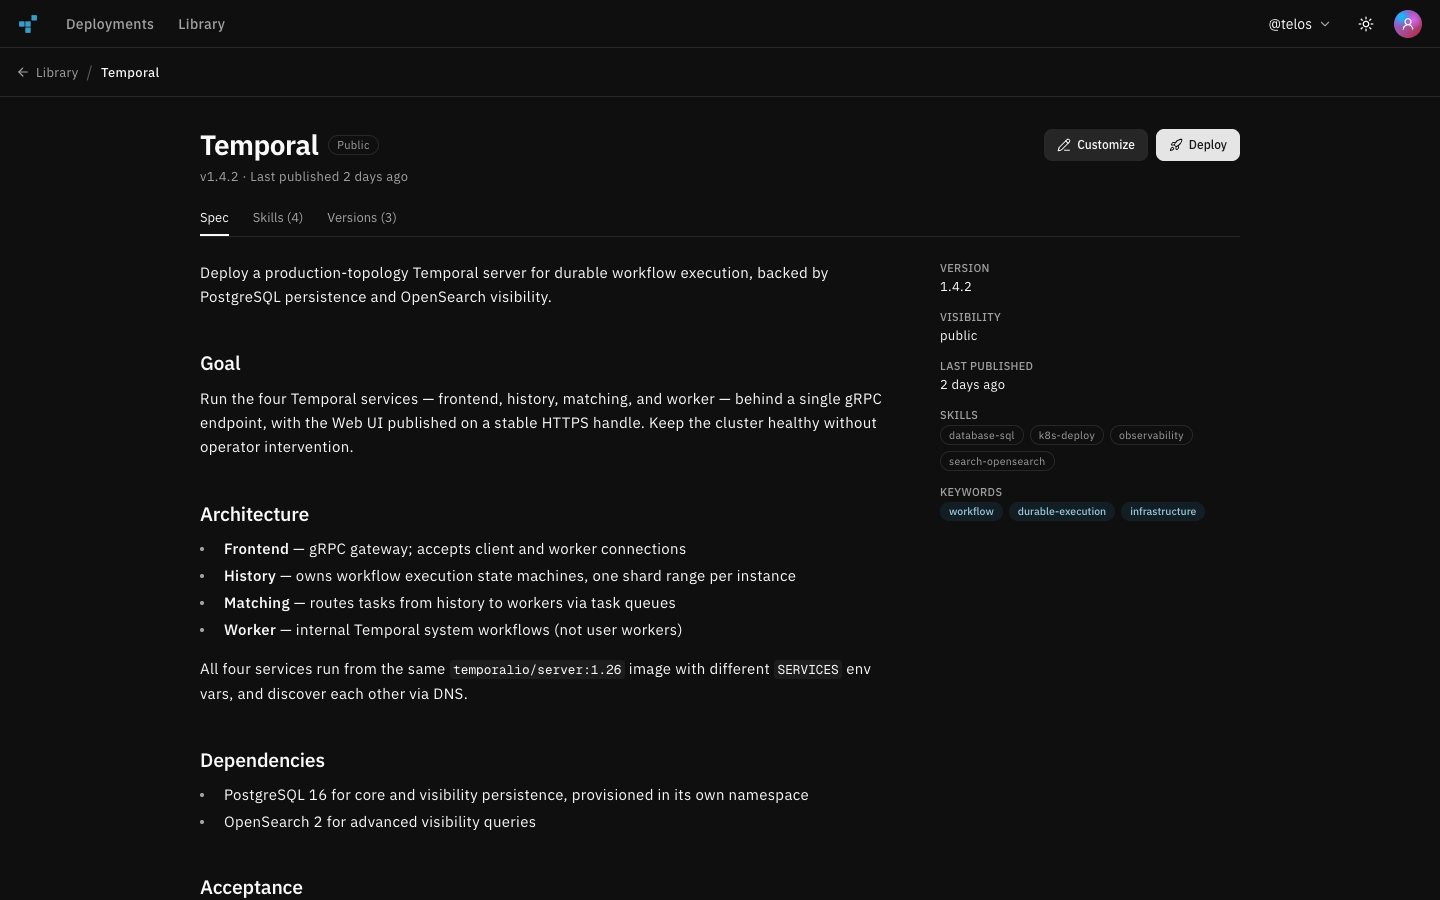Screen dimensions: 1440x900
Task: Toggle the light/dark theme sun icon
Action: [x=1366, y=24]
